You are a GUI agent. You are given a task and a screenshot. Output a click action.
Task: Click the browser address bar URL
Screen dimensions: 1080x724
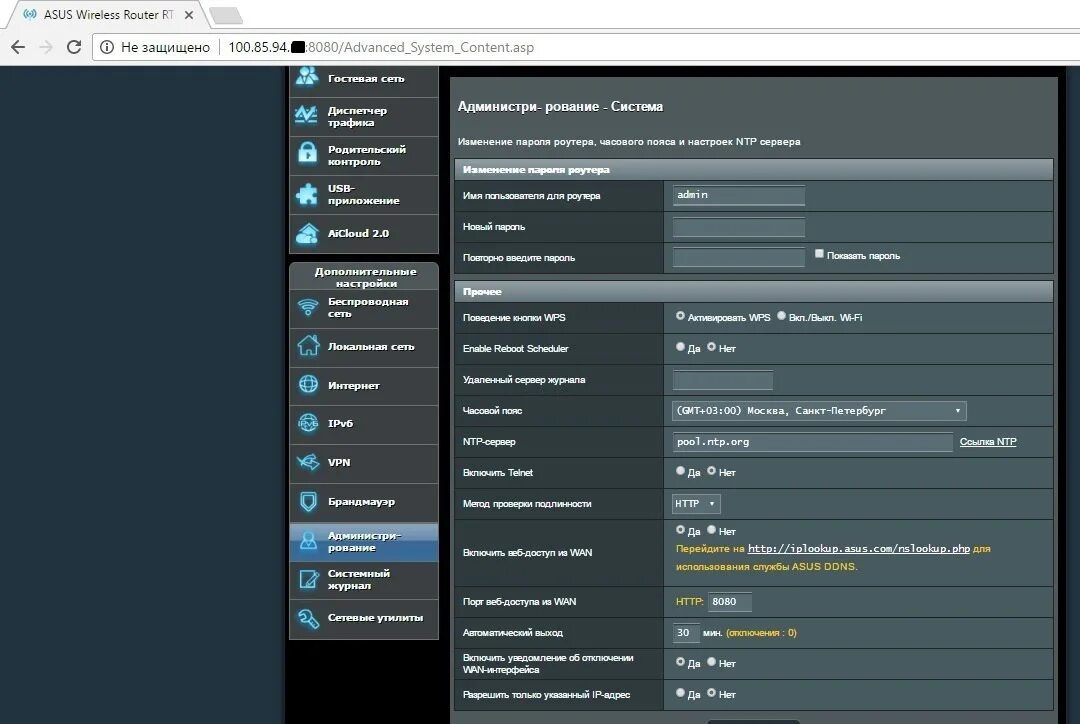[x=381, y=47]
